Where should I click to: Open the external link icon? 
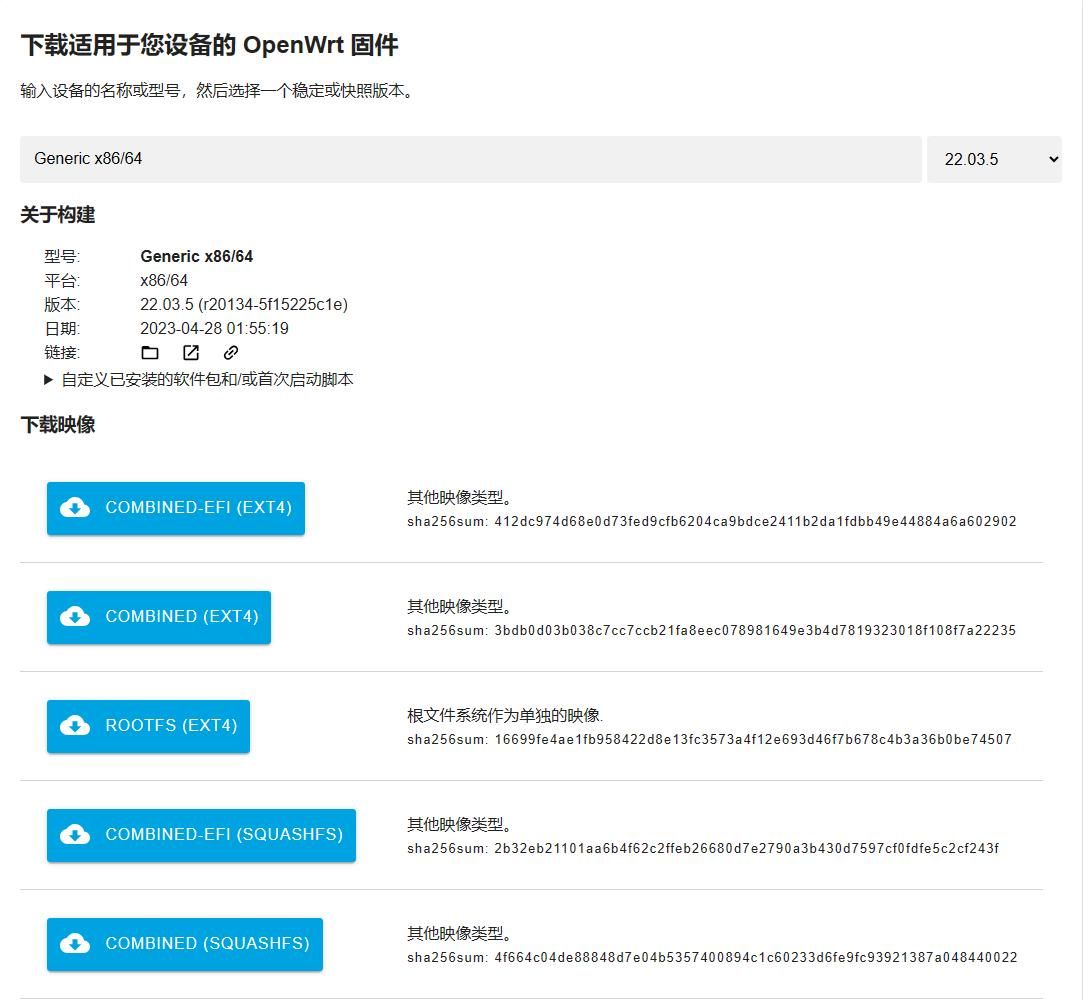(x=191, y=353)
